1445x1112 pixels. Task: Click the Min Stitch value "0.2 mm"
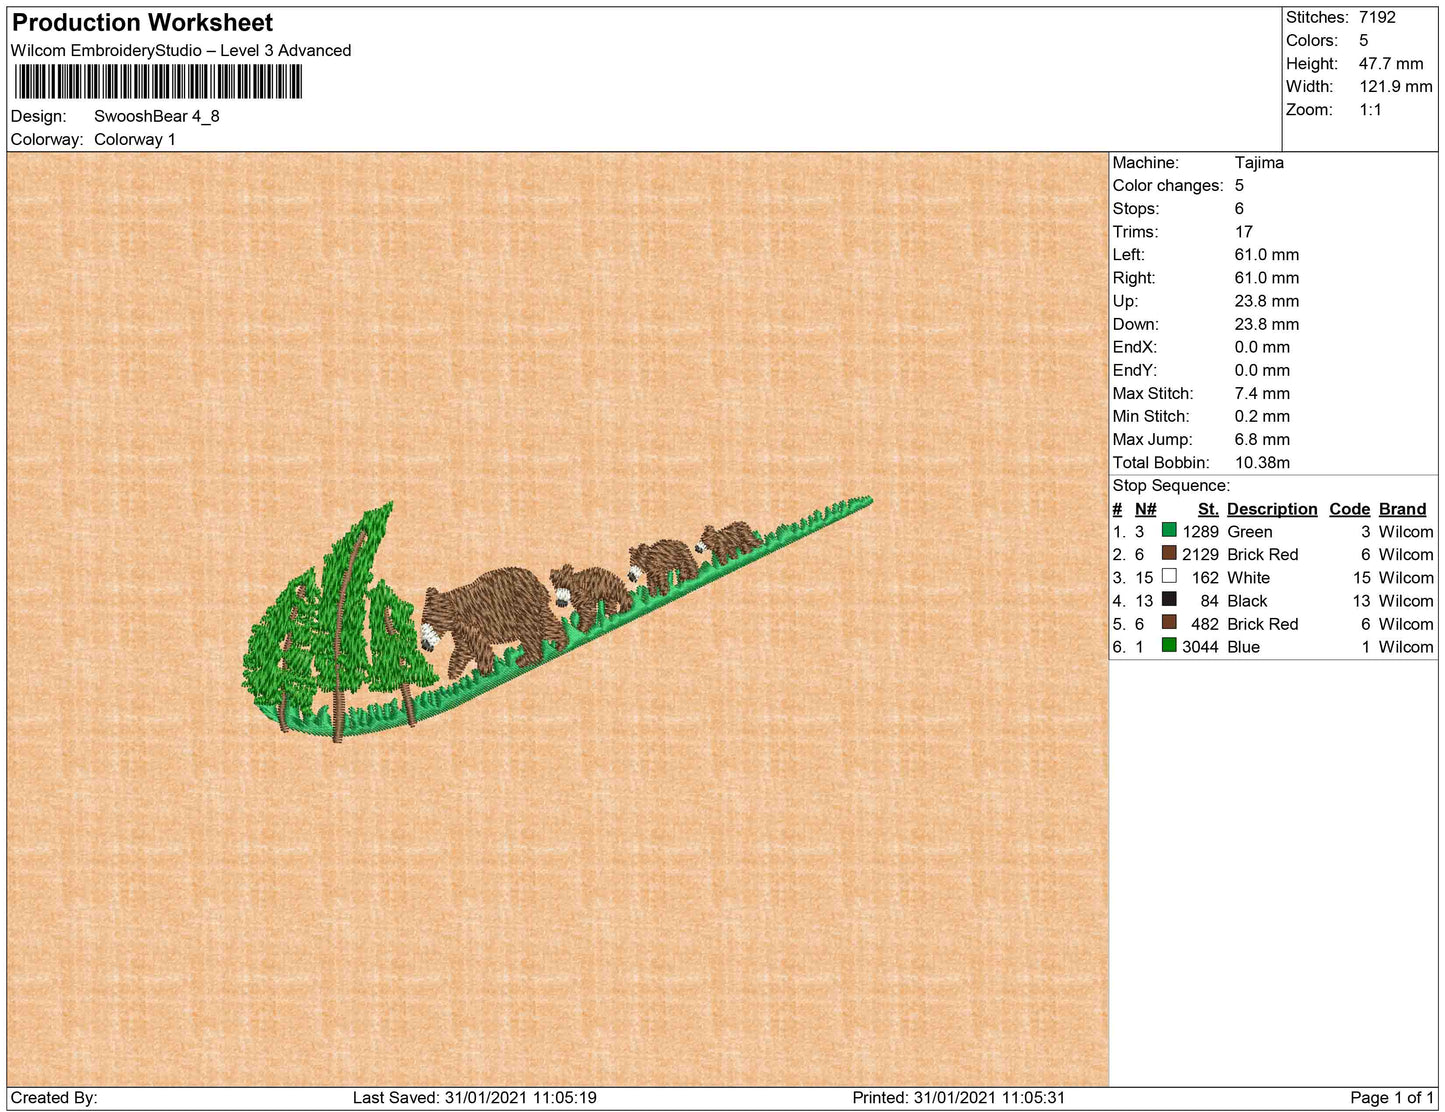[1262, 416]
